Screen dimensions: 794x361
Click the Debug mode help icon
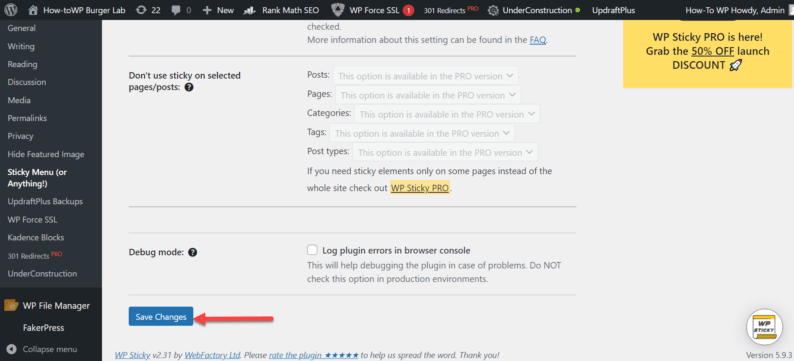192,252
